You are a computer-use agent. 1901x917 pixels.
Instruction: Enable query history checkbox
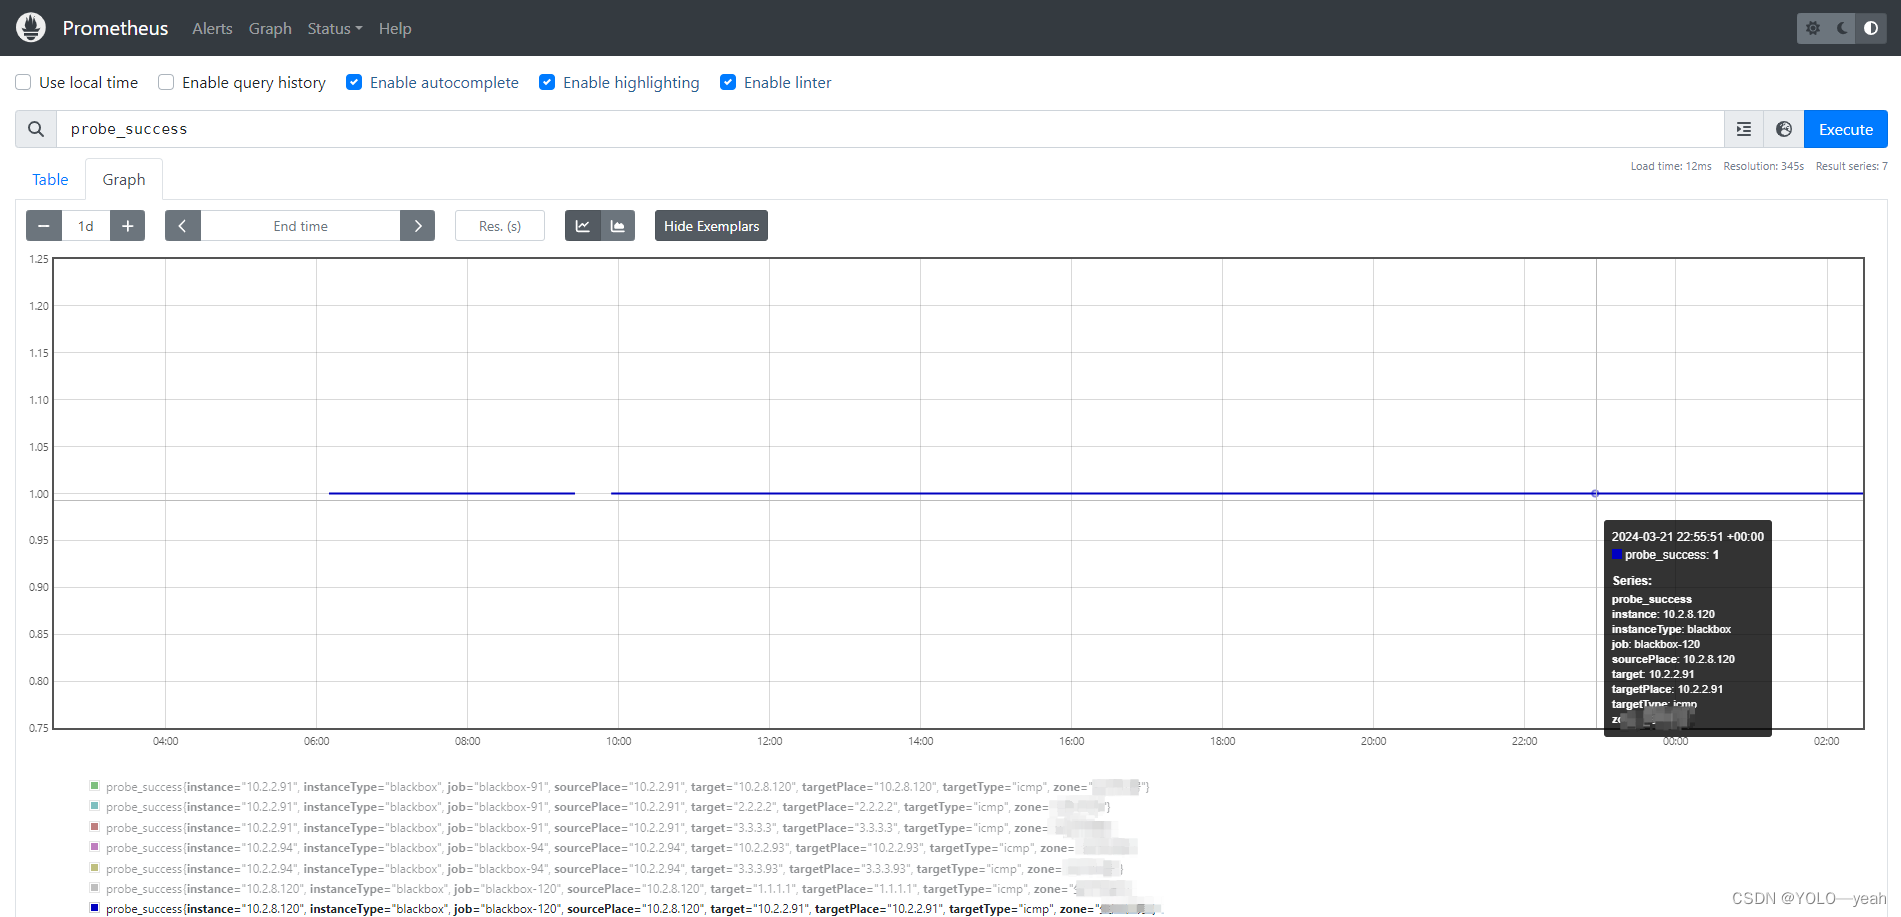tap(166, 82)
